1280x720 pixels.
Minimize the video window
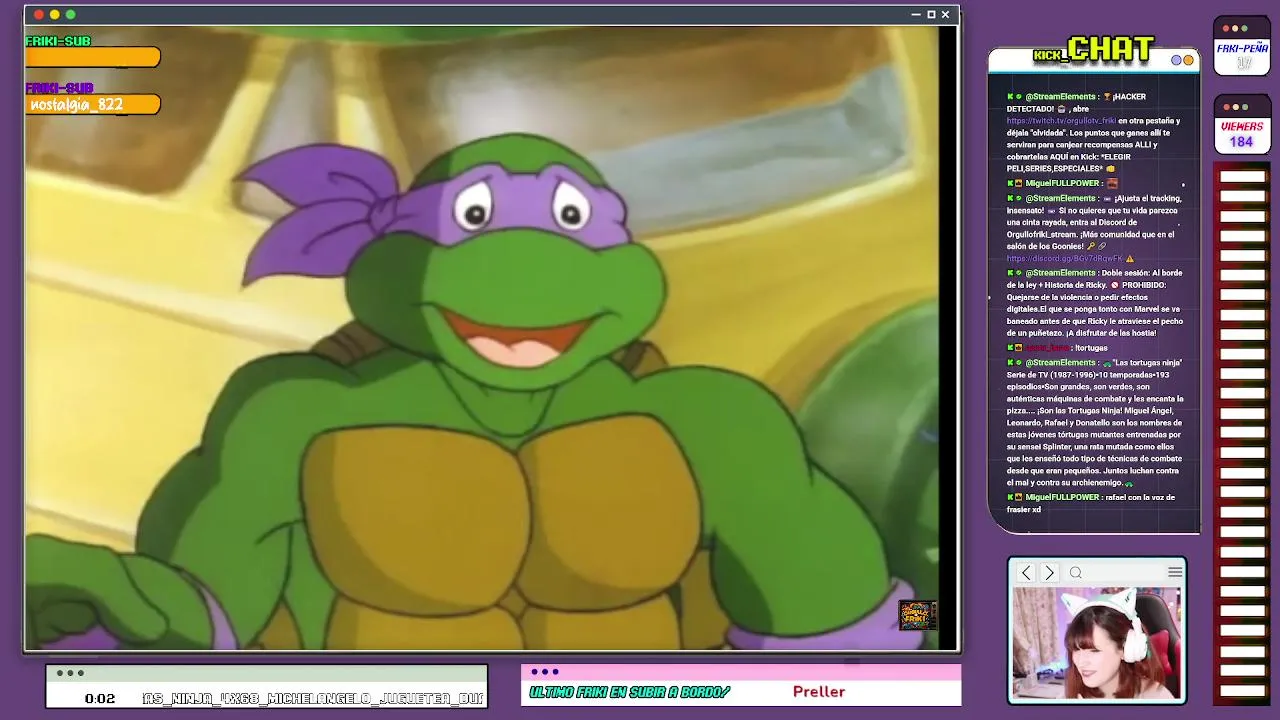point(916,14)
